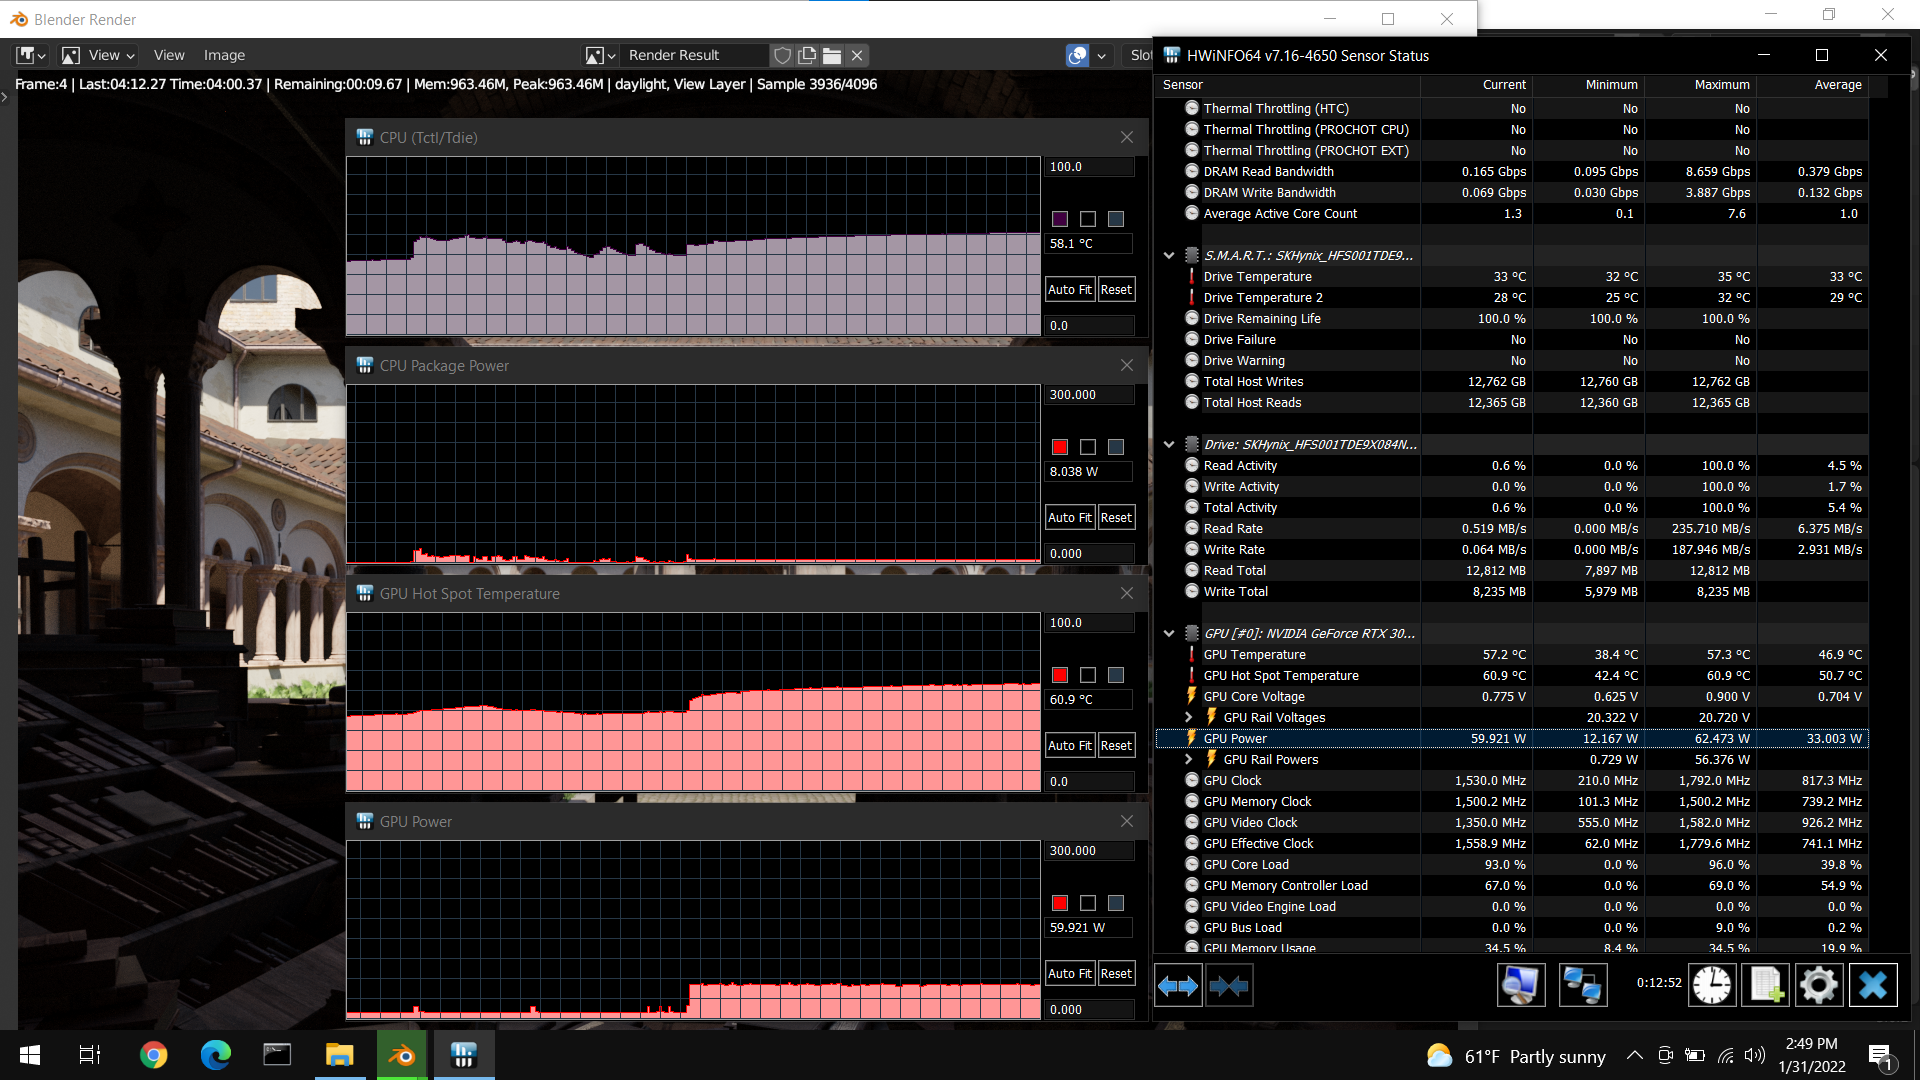
Task: Open volume control in system tray
Action: (x=1755, y=1055)
